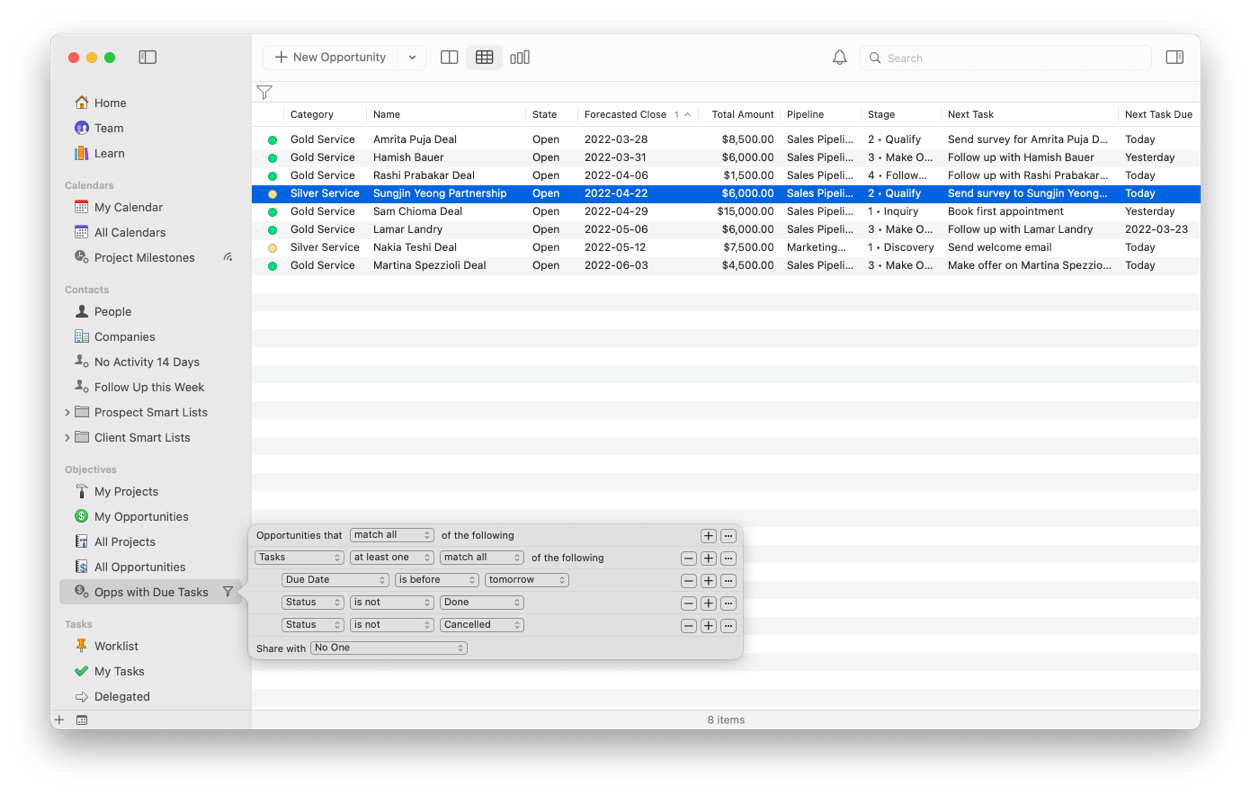Open the notifications bell

pyautogui.click(x=839, y=58)
